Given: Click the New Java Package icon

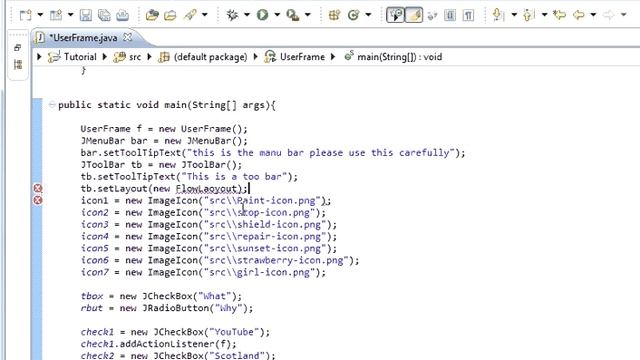Looking at the screenshot, I should coord(334,15).
